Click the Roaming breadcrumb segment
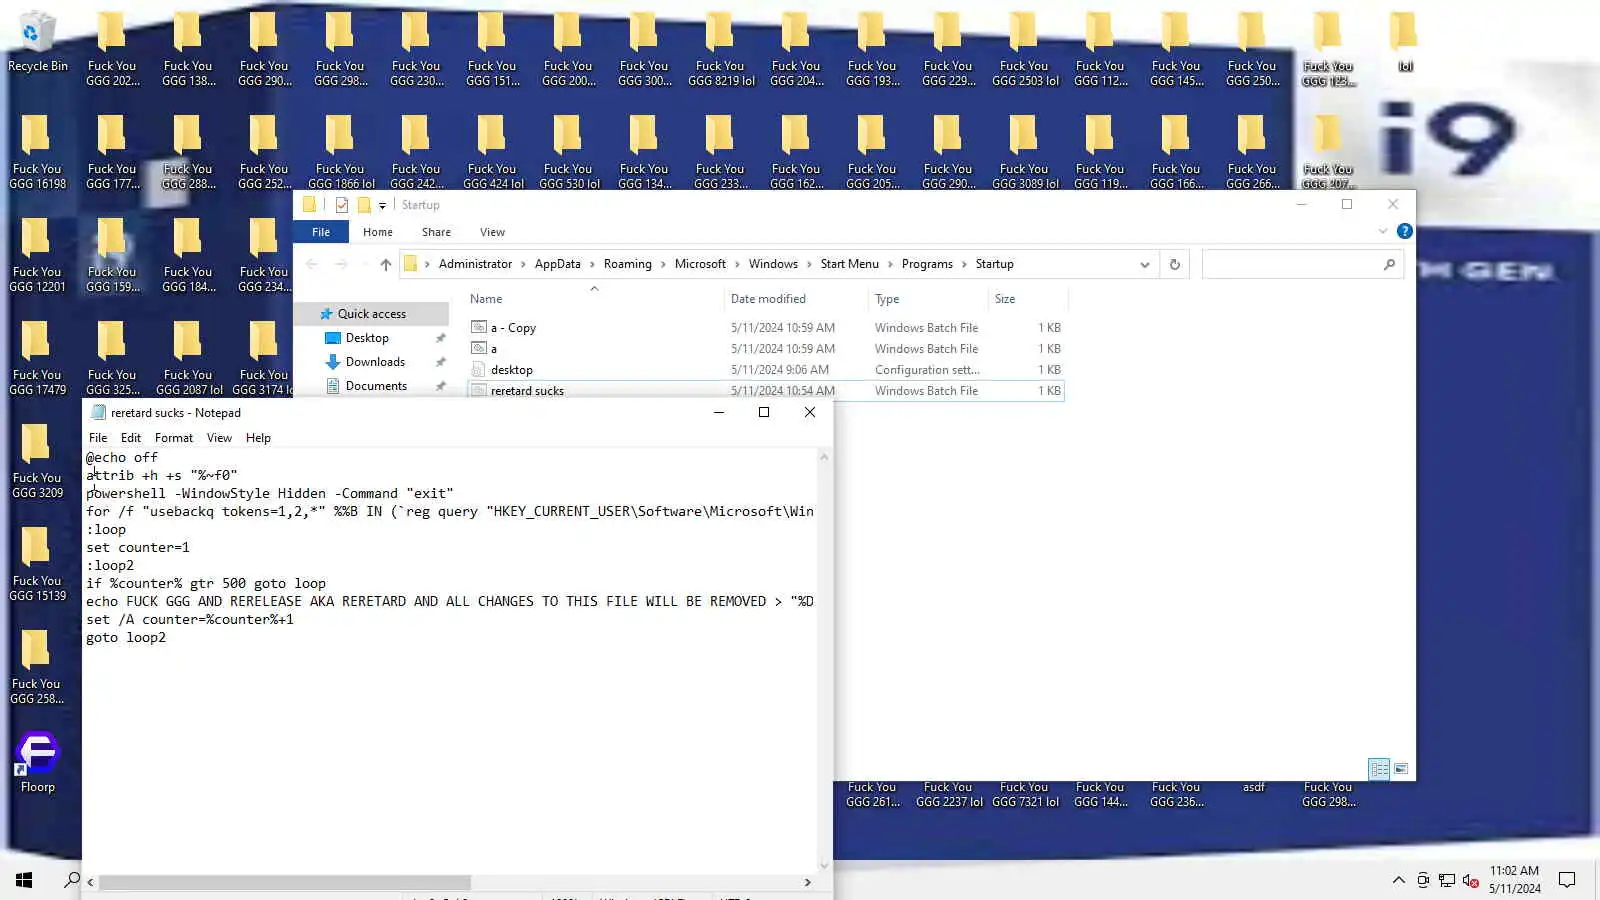1600x900 pixels. (627, 264)
